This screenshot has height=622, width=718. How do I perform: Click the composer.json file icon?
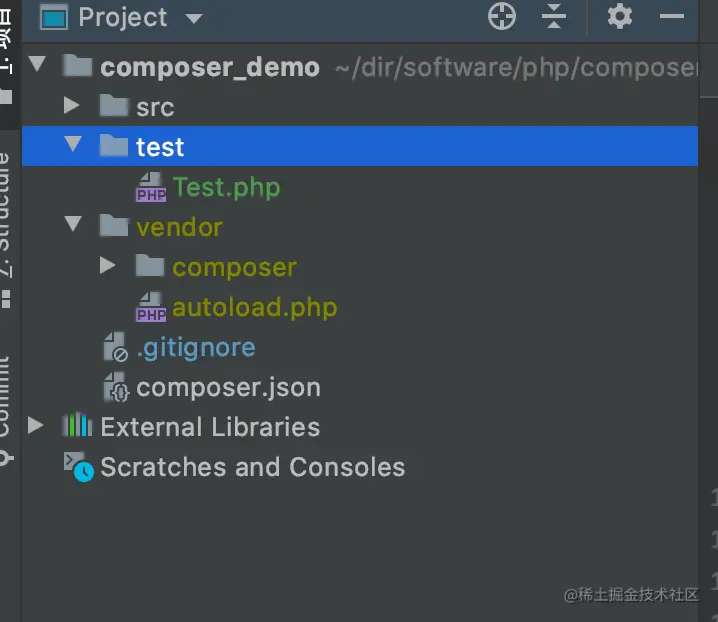coord(115,388)
